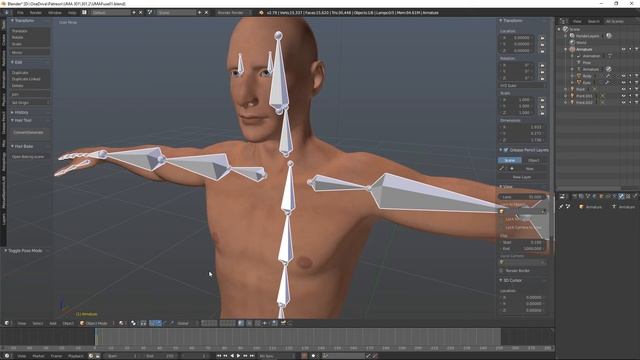Add a new scene with plus icon
Image resolution: width=640 pixels, height=360 pixels.
tap(200, 13)
